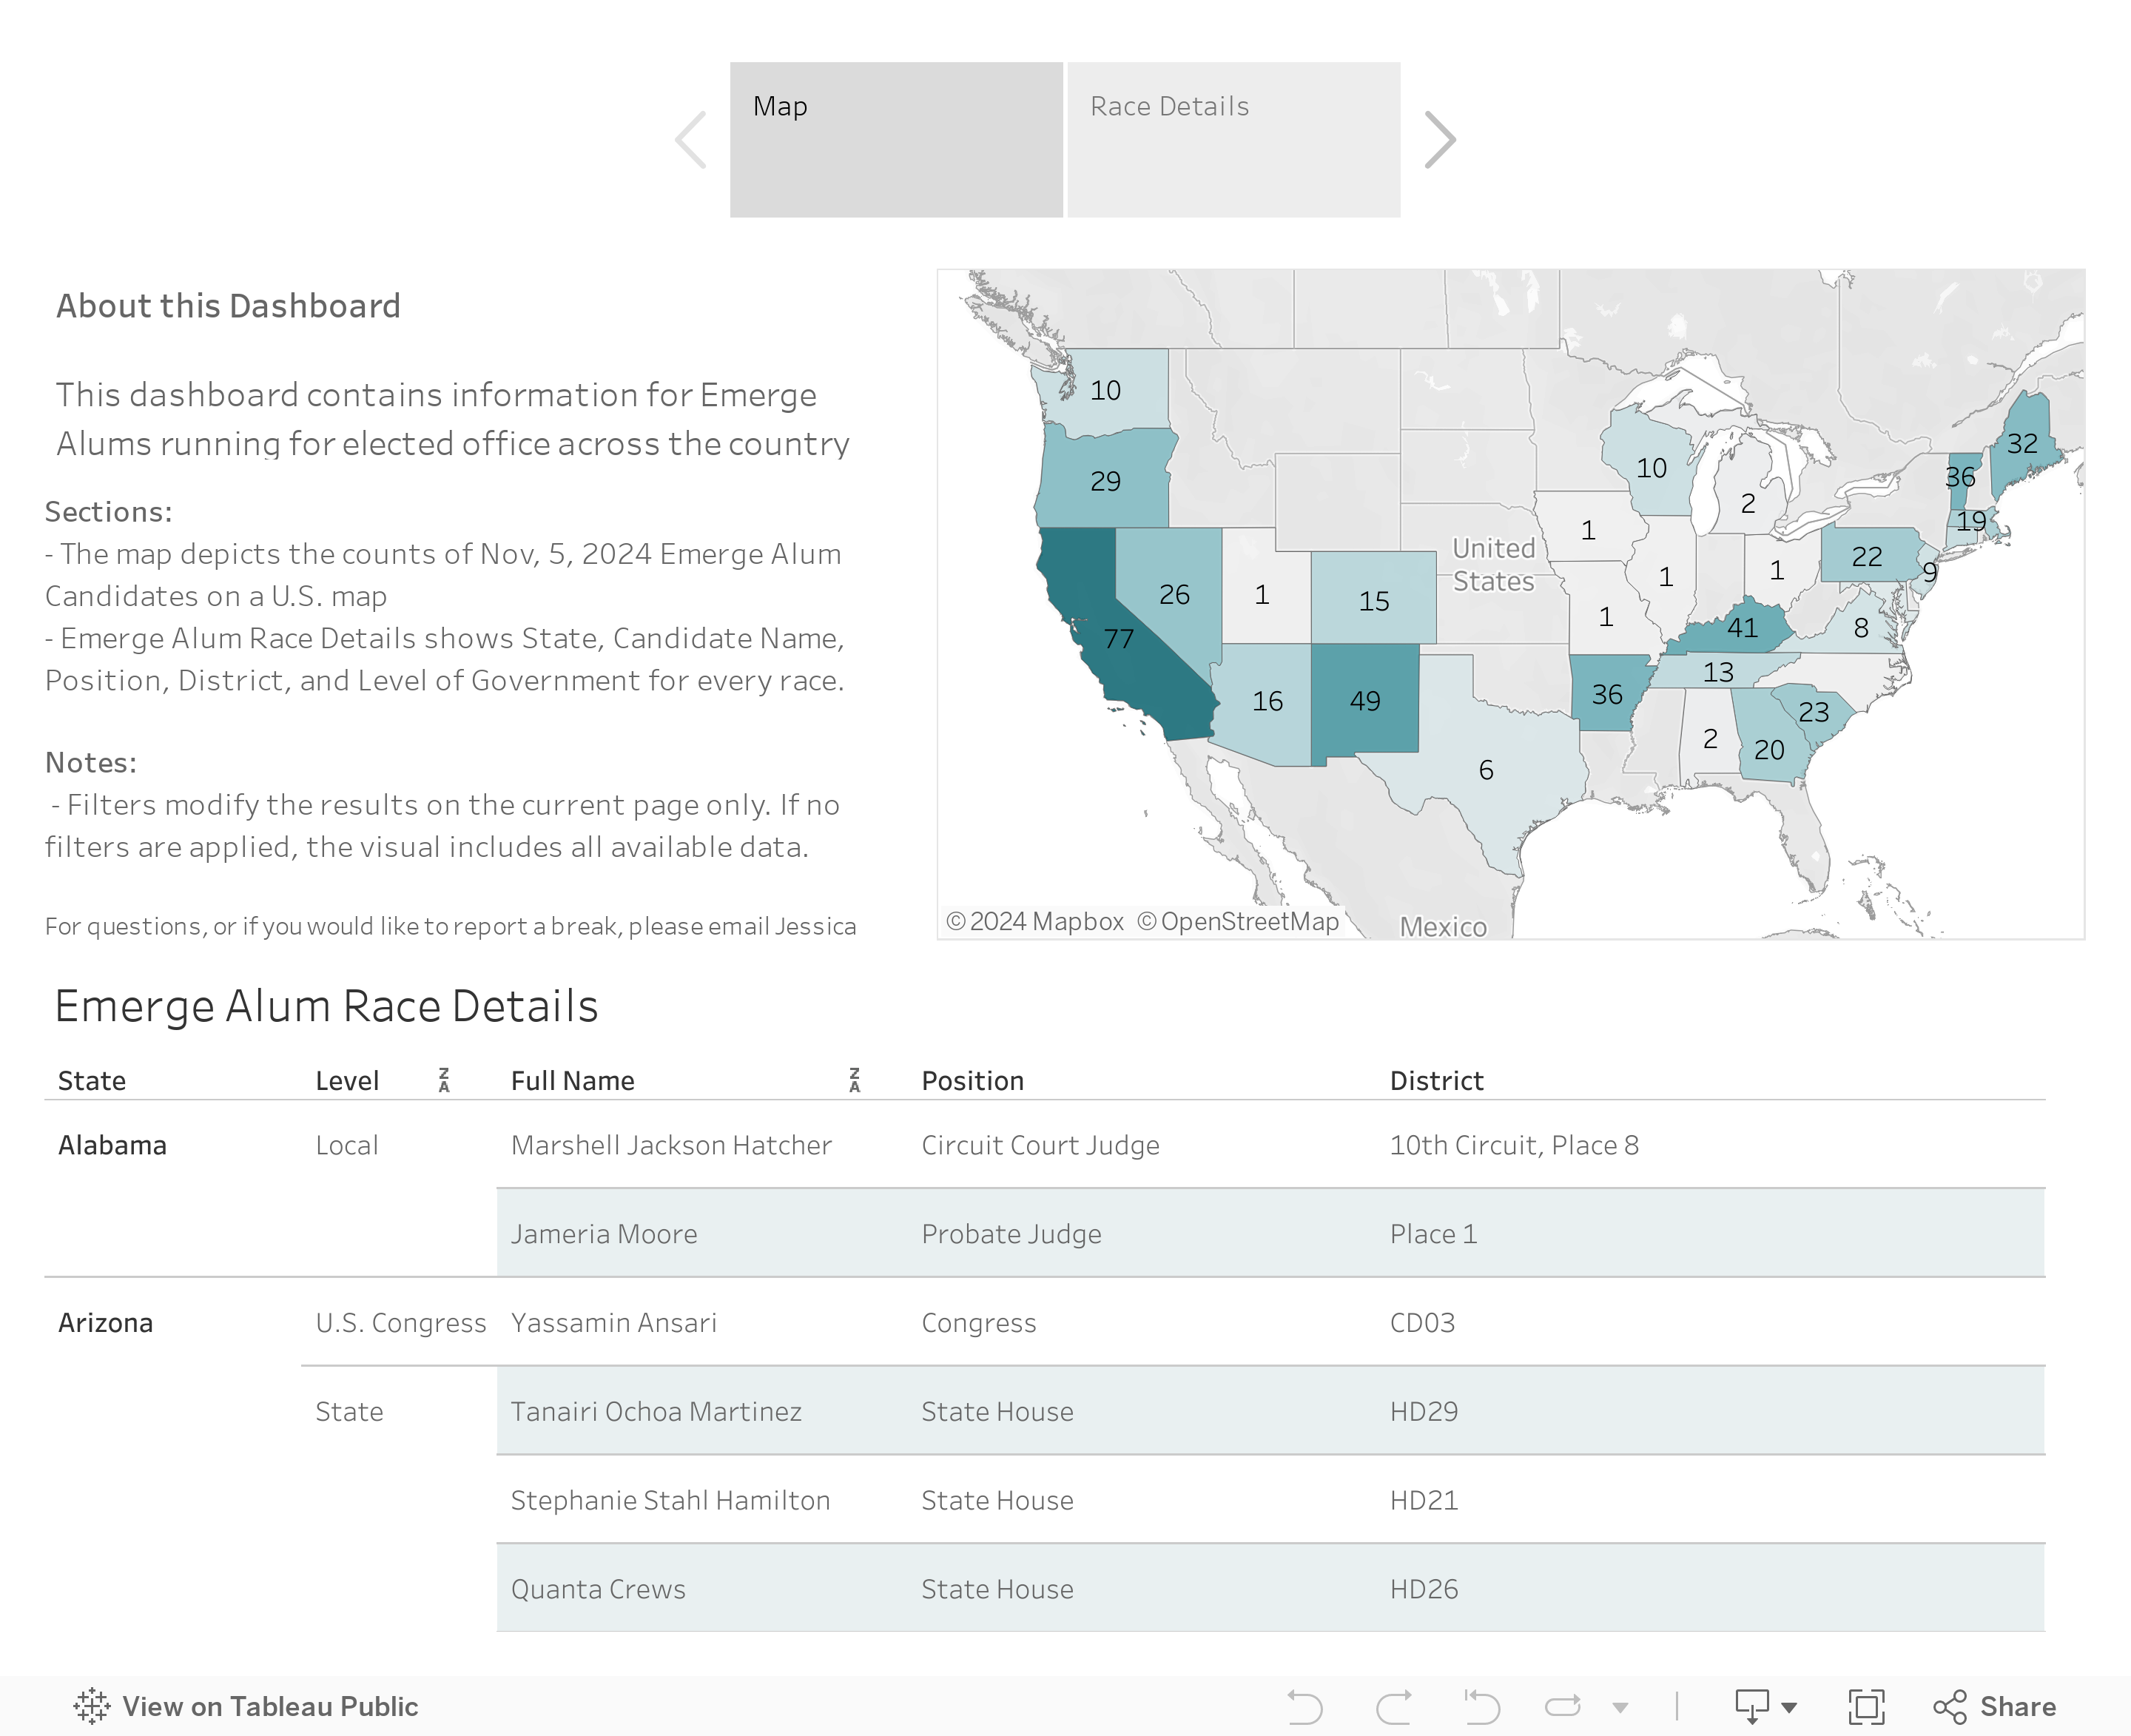Select Maine labeled 32 on the map
The image size is (2131, 1736).
[2022, 443]
